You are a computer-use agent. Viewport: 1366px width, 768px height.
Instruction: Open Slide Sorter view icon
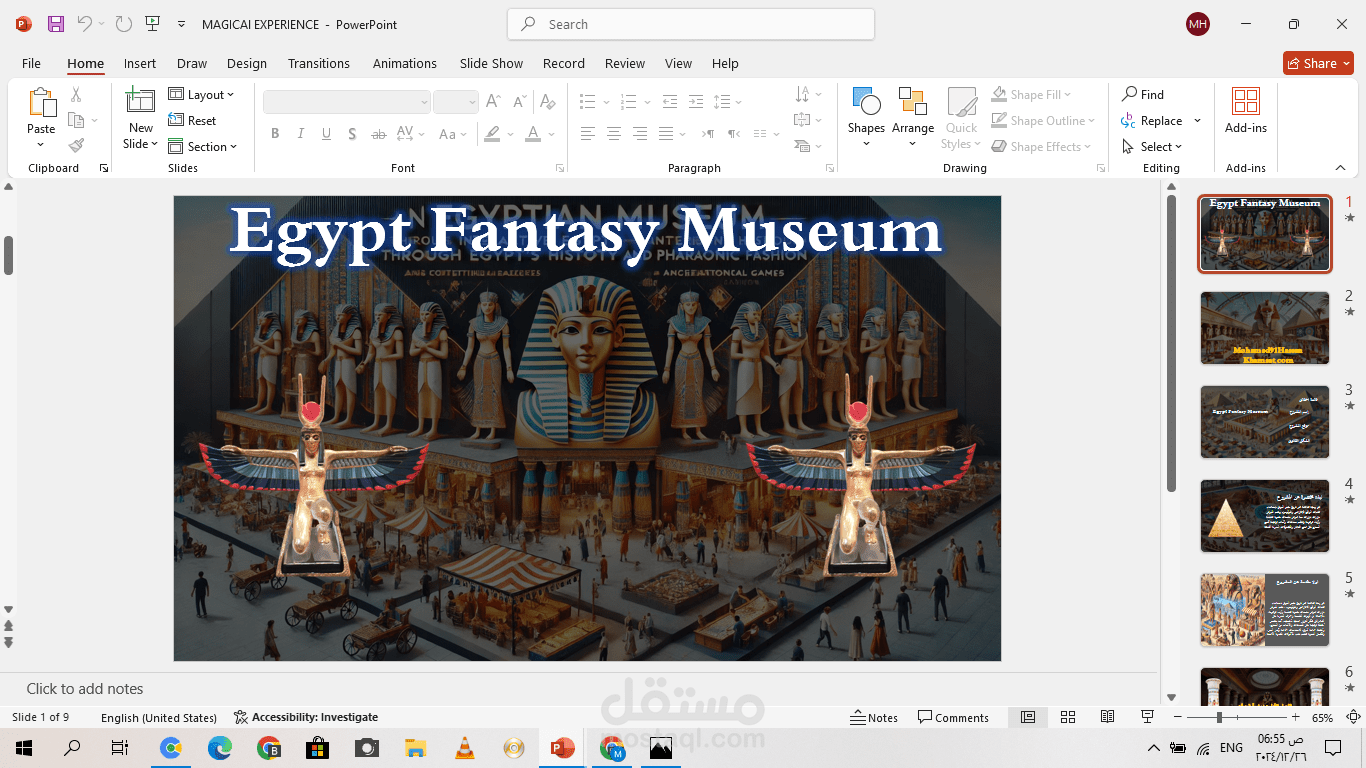coord(1068,717)
